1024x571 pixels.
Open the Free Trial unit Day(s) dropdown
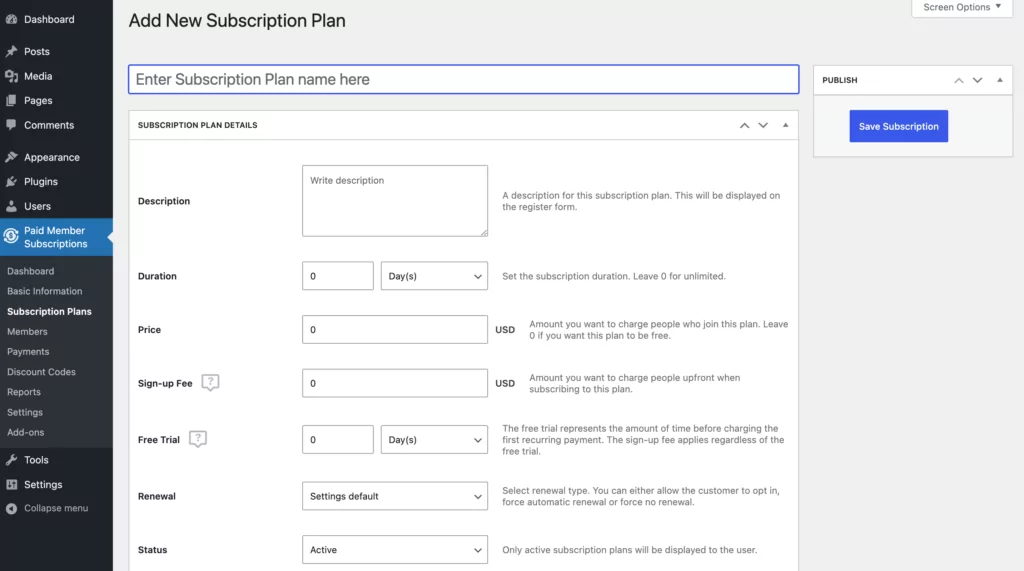tap(434, 440)
